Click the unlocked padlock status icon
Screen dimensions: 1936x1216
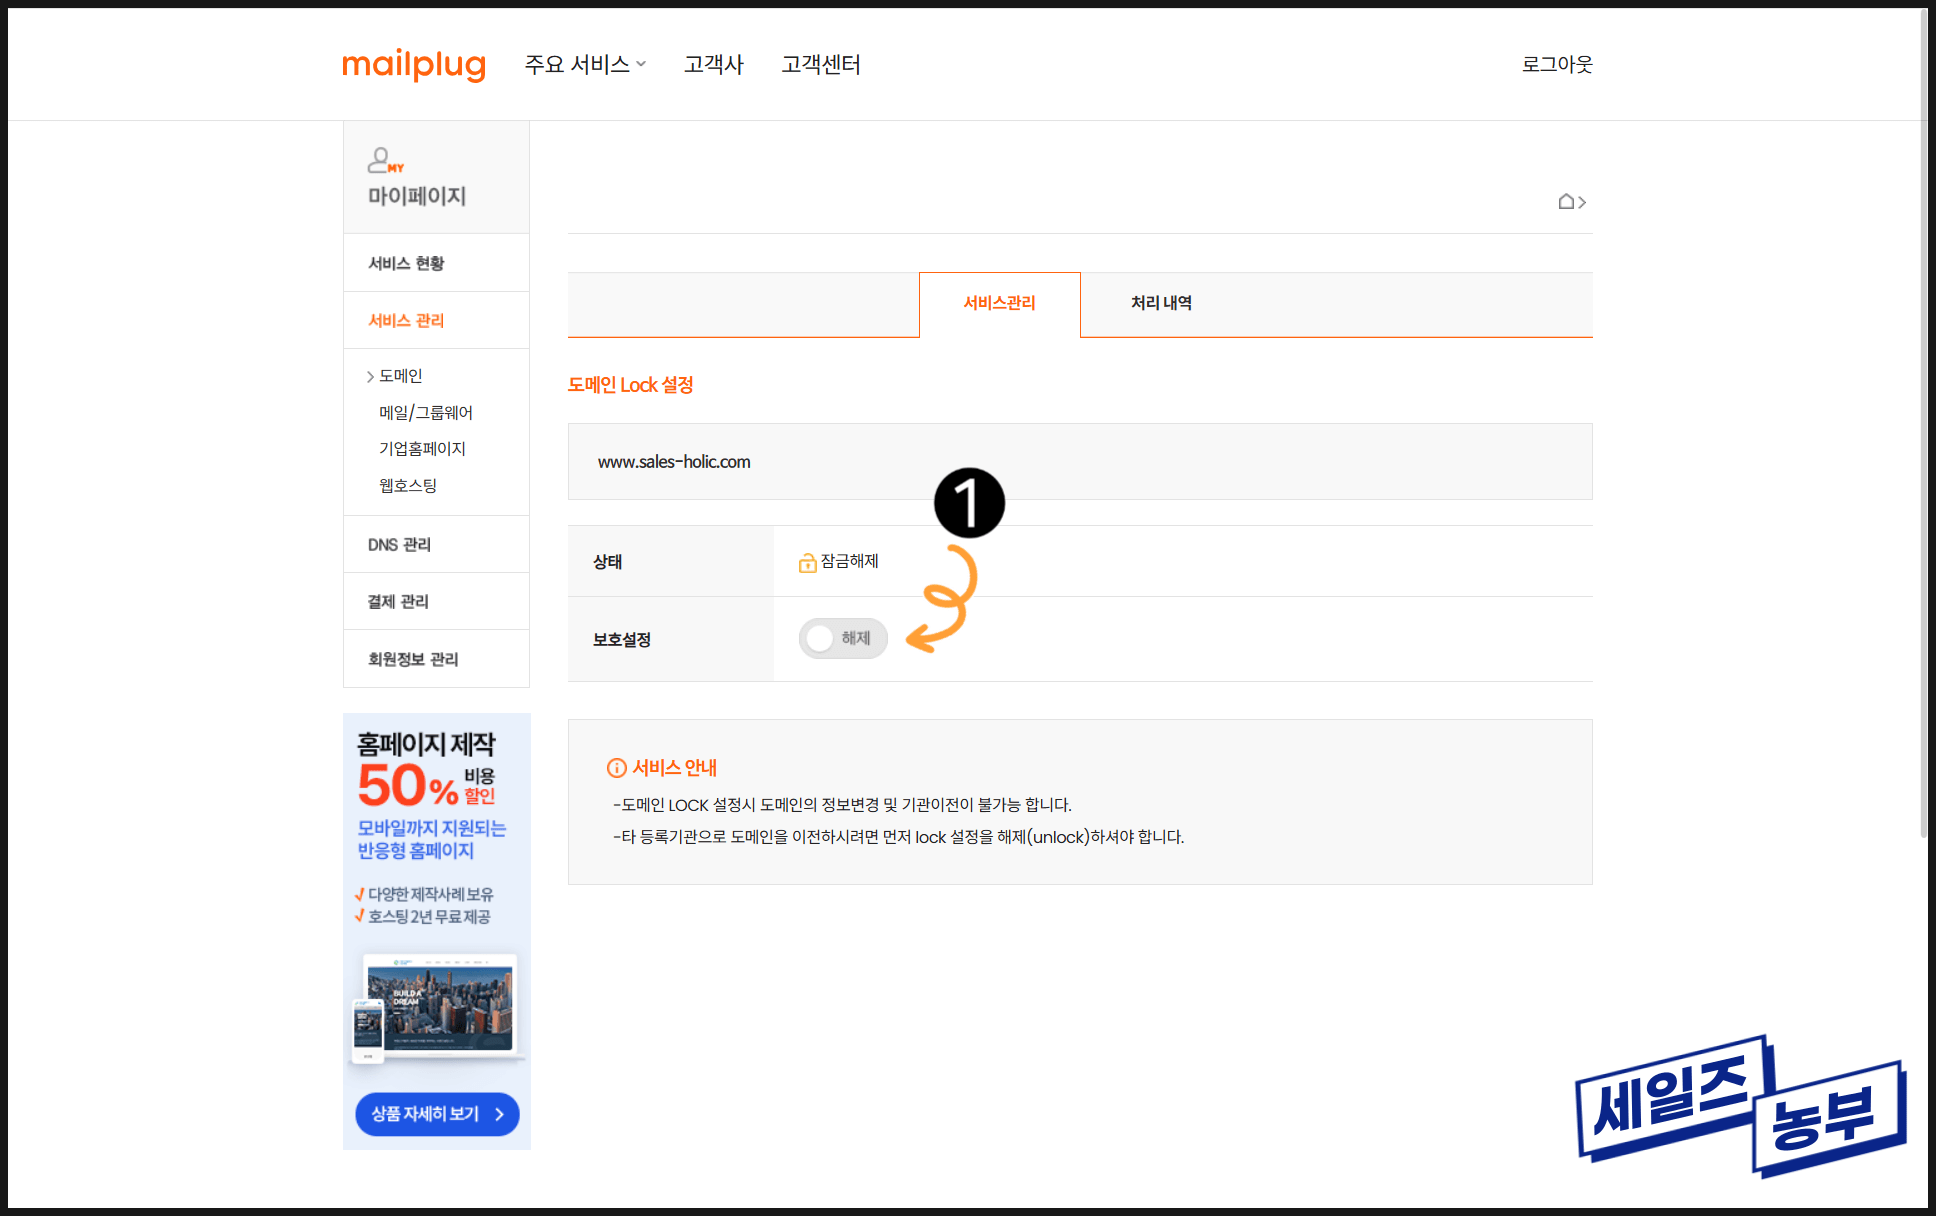pyautogui.click(x=807, y=563)
